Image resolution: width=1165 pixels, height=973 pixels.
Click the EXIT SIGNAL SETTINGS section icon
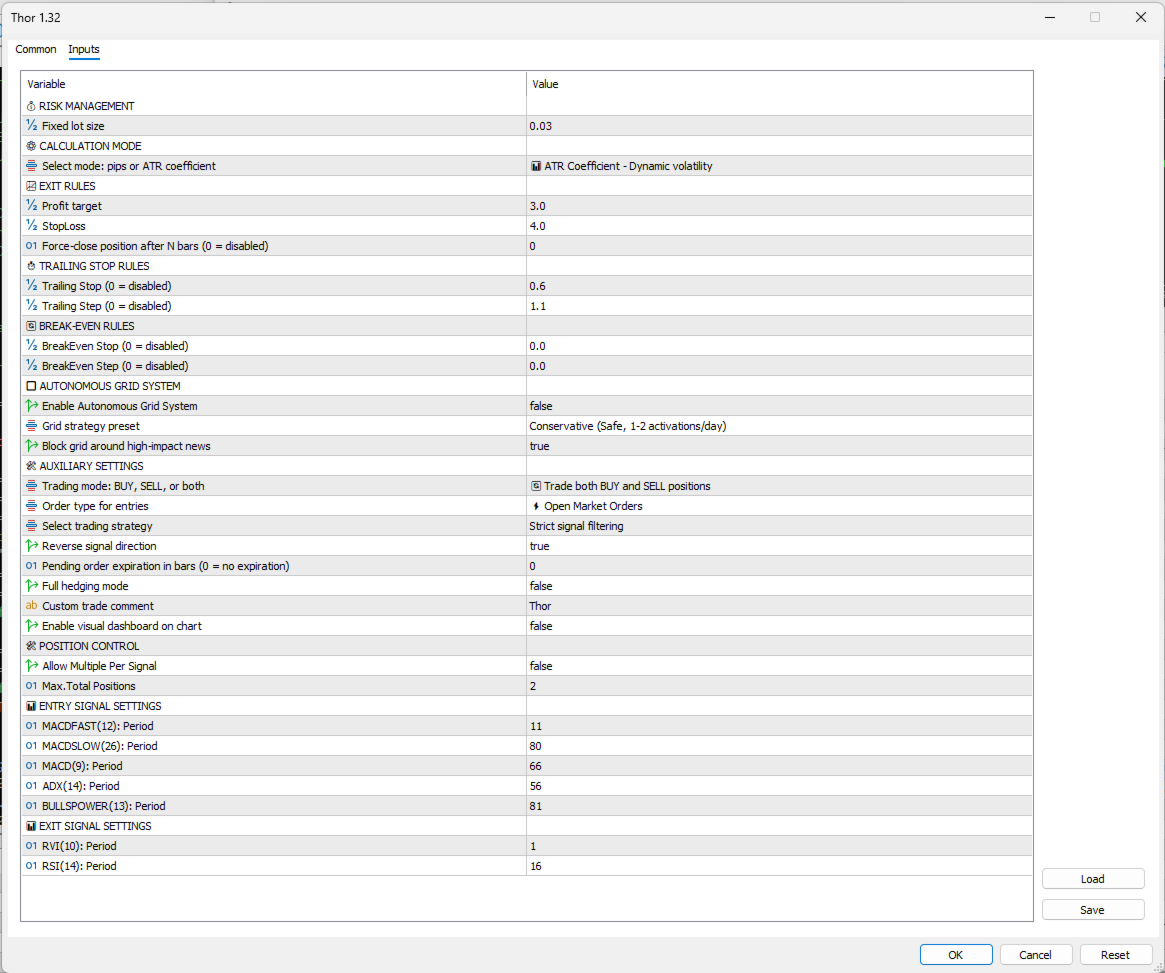point(31,826)
